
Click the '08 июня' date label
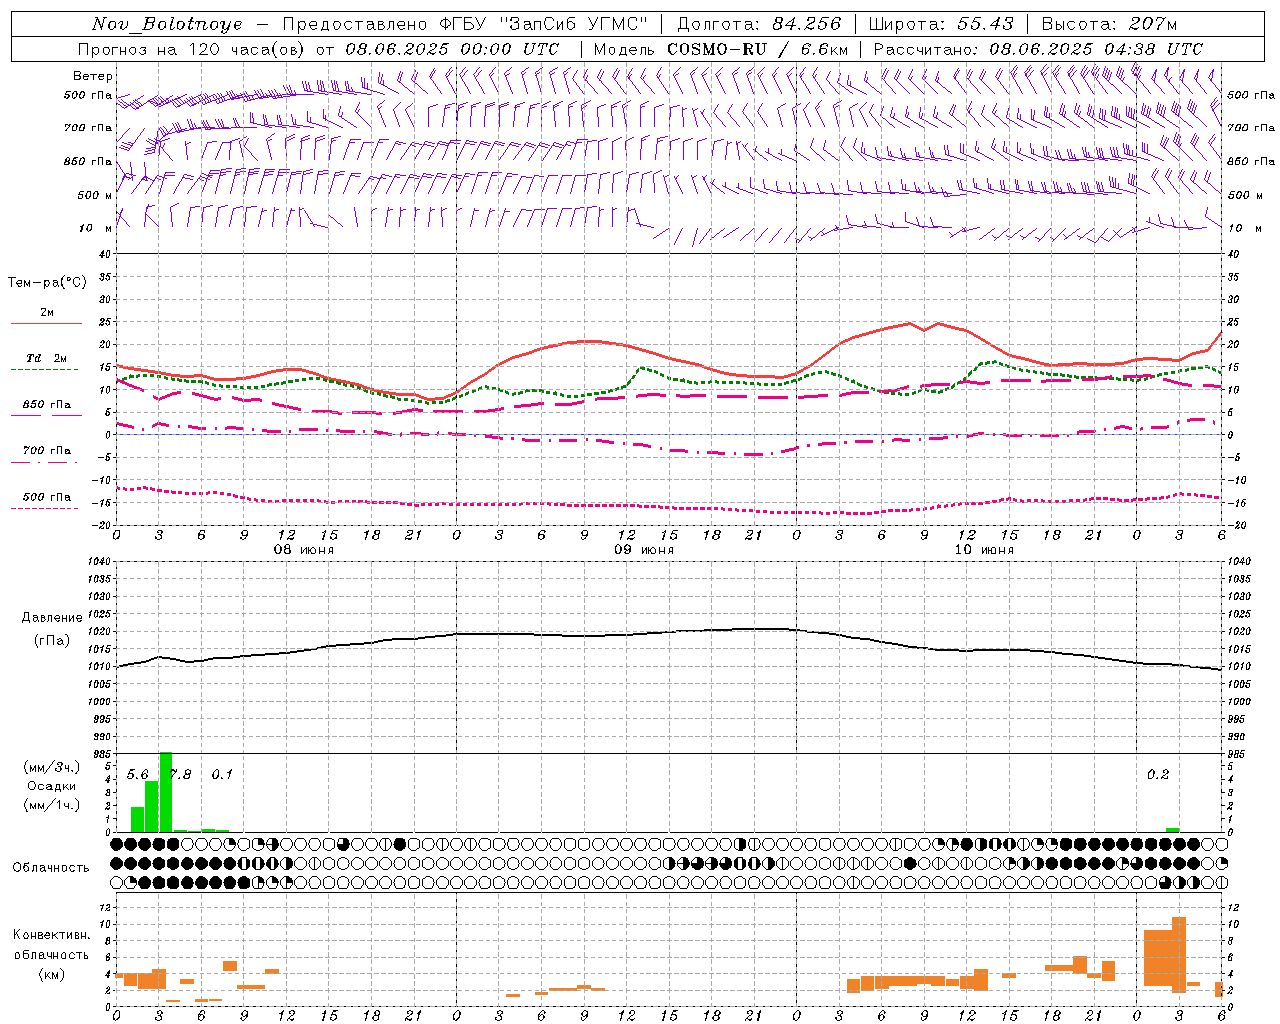pos(304,550)
